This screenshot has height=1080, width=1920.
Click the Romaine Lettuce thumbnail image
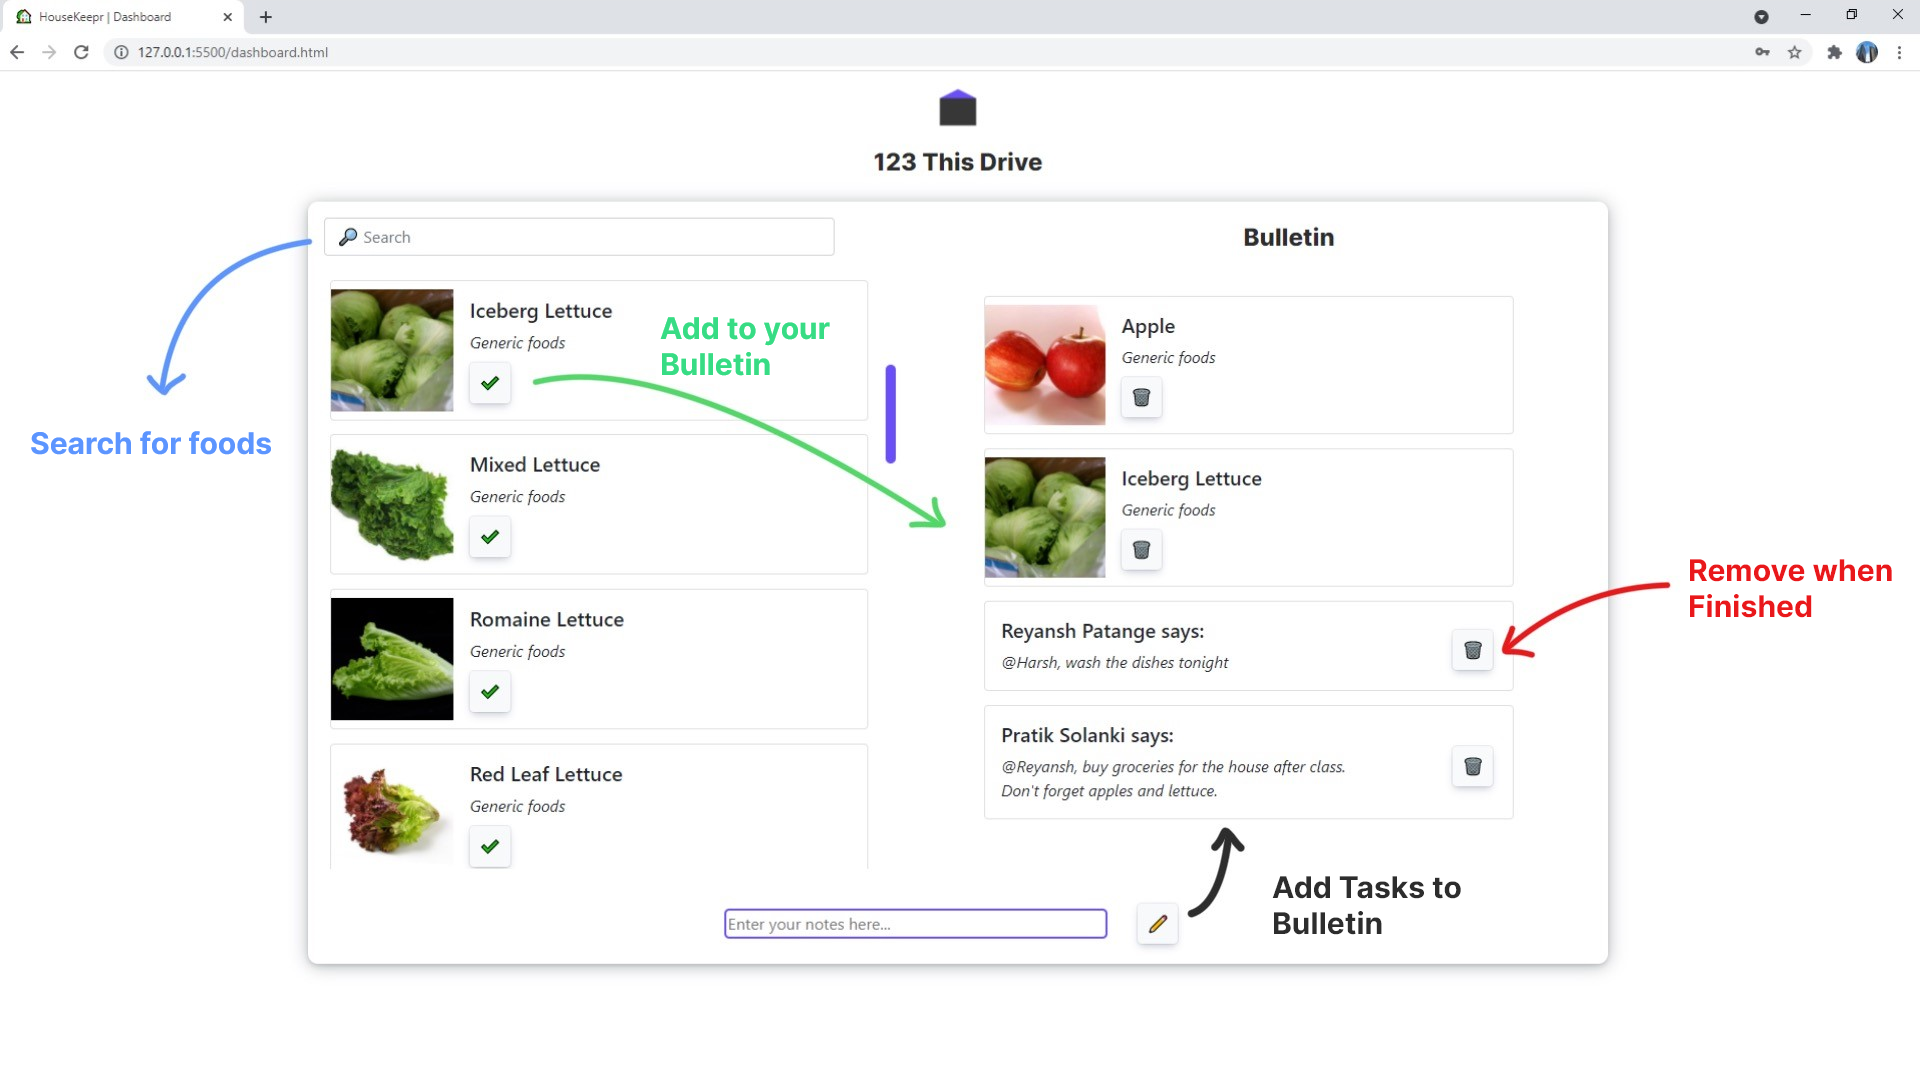coord(392,659)
